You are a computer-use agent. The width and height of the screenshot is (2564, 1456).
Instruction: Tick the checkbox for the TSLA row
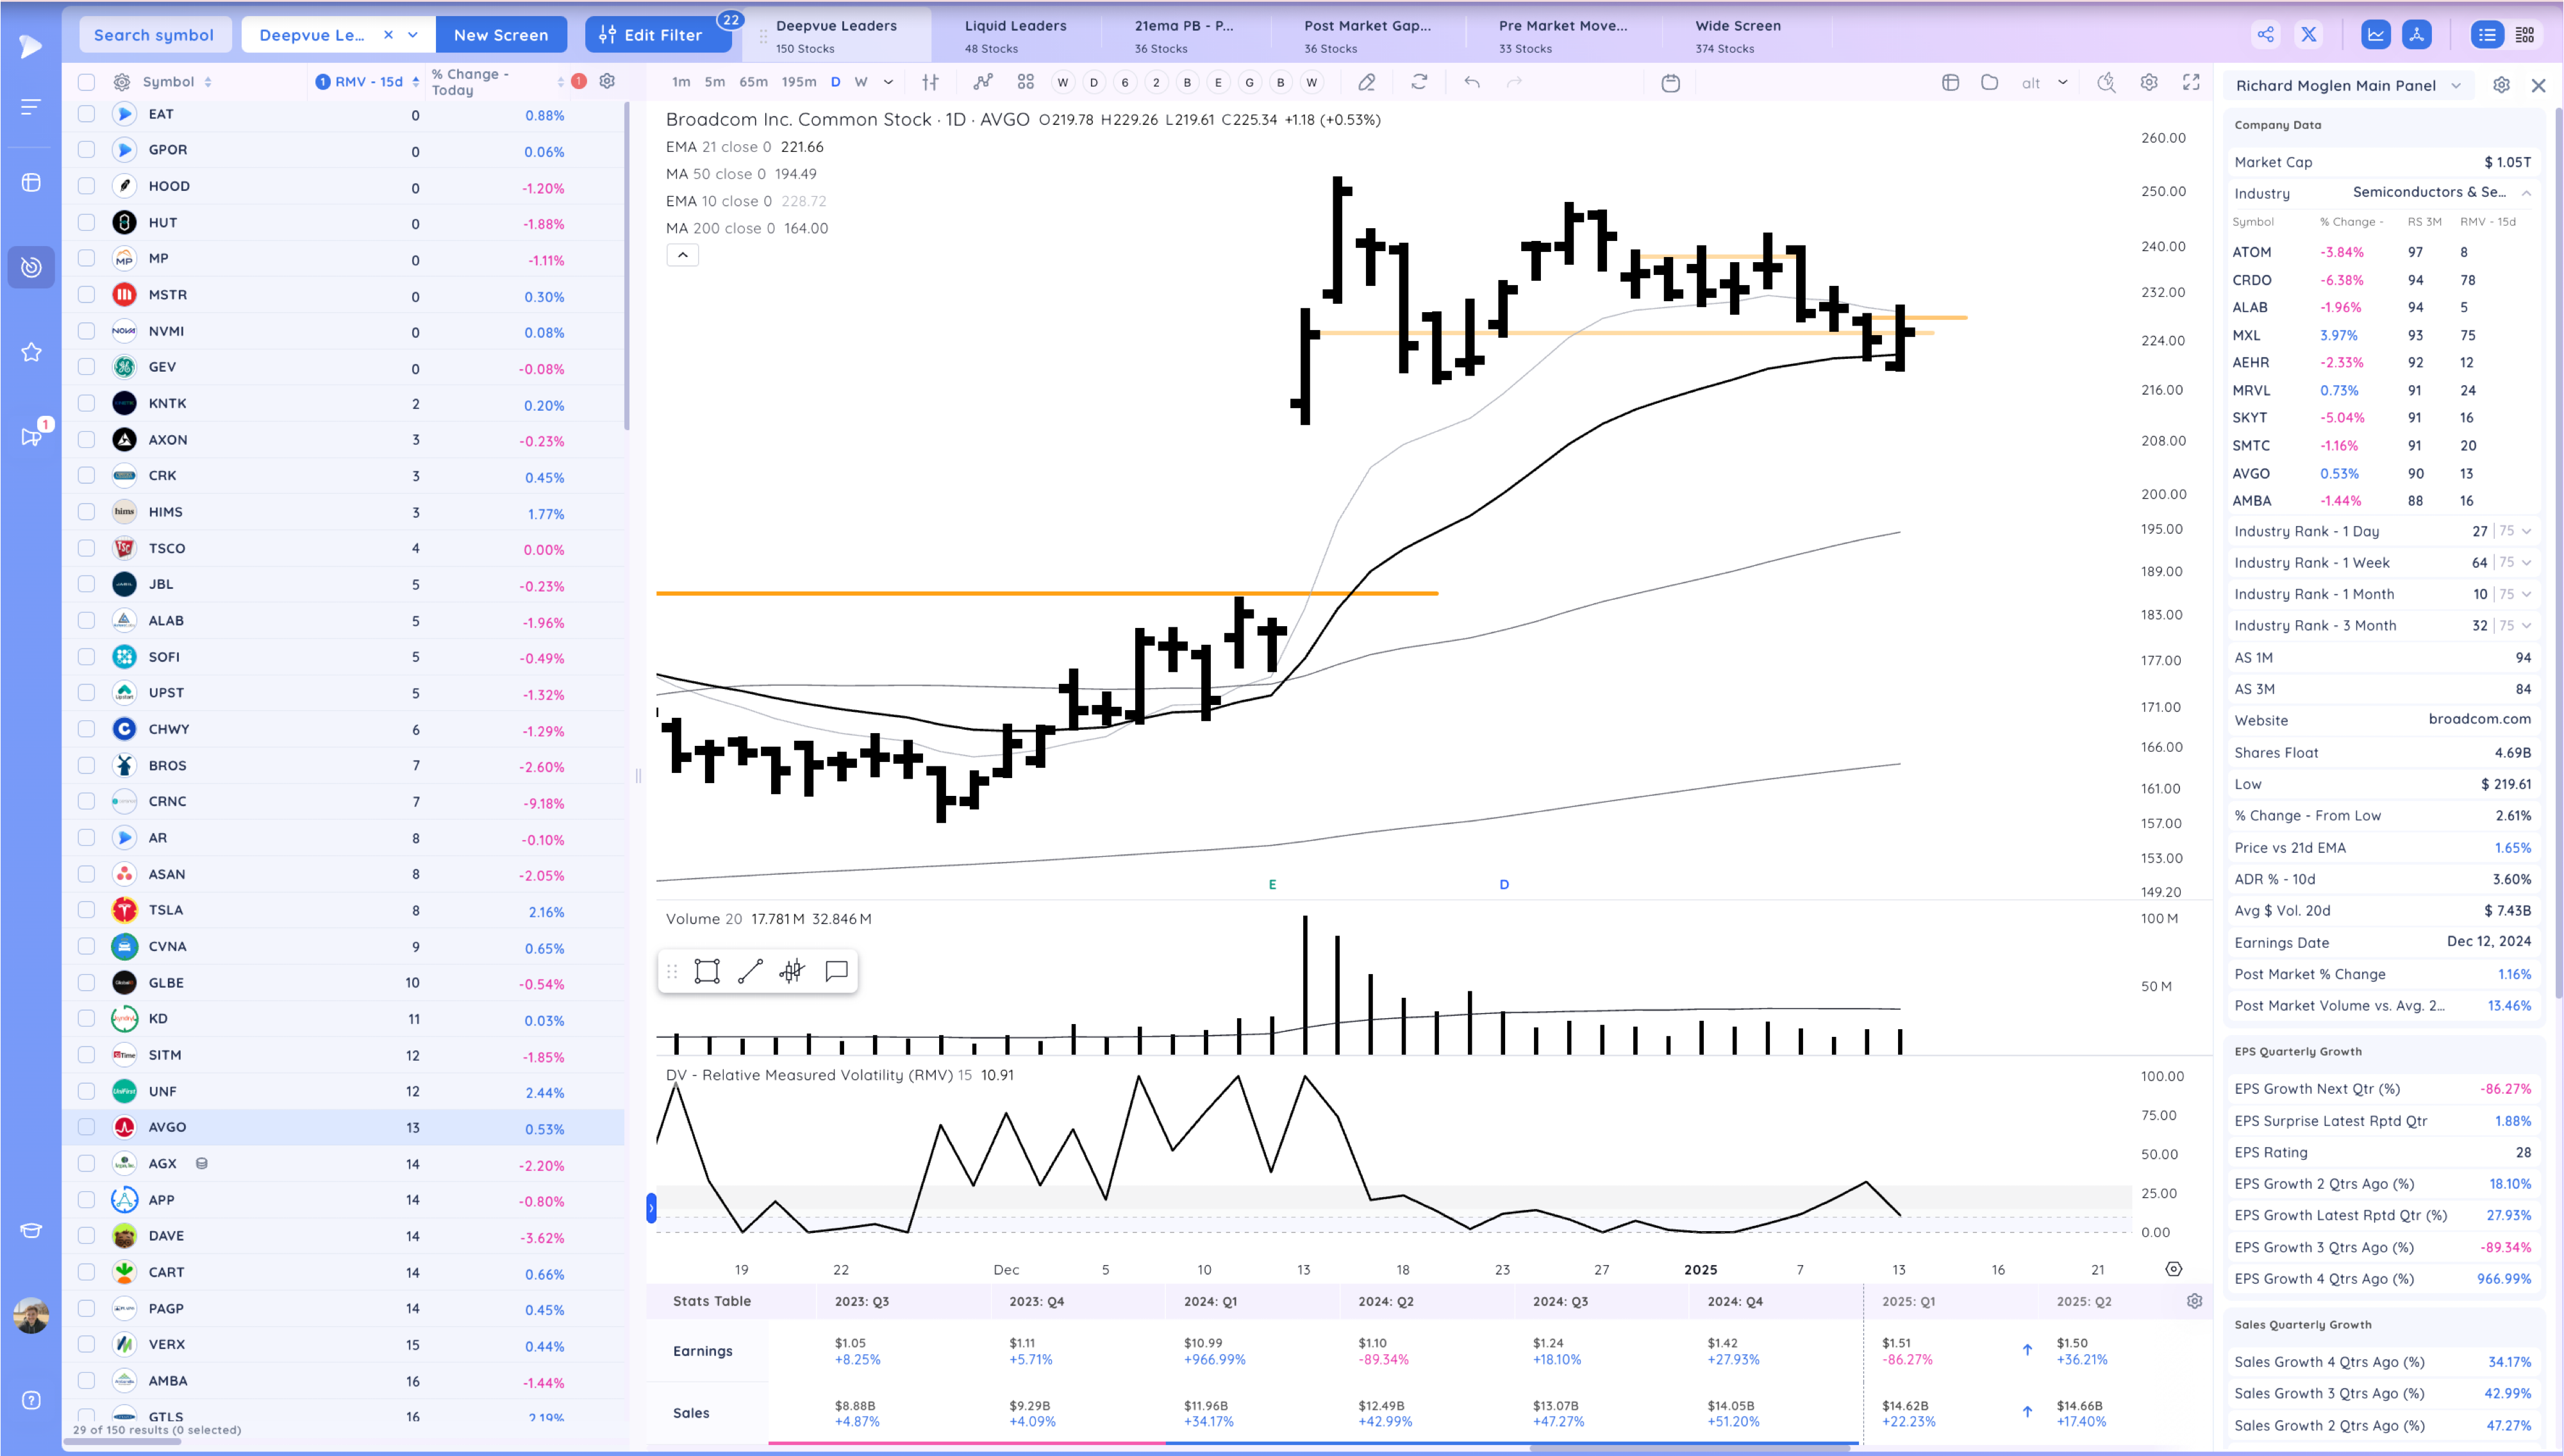[x=86, y=910]
